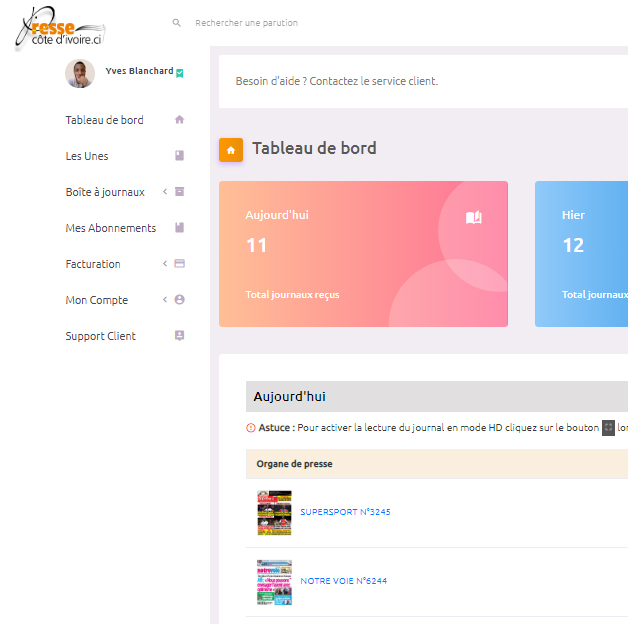Open the SUPERSPORT N°3245 link
628x624 pixels.
click(345, 512)
